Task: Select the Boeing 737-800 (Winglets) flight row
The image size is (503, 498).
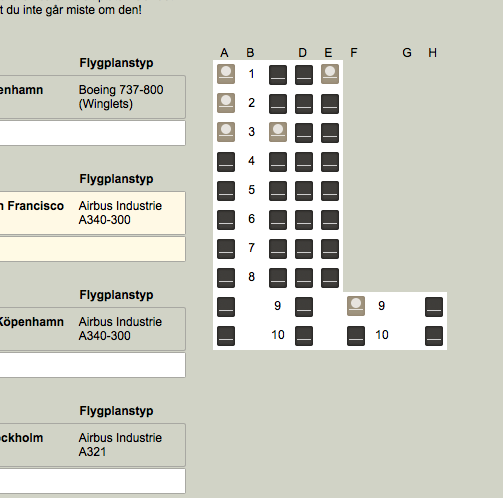Action: tap(93, 97)
